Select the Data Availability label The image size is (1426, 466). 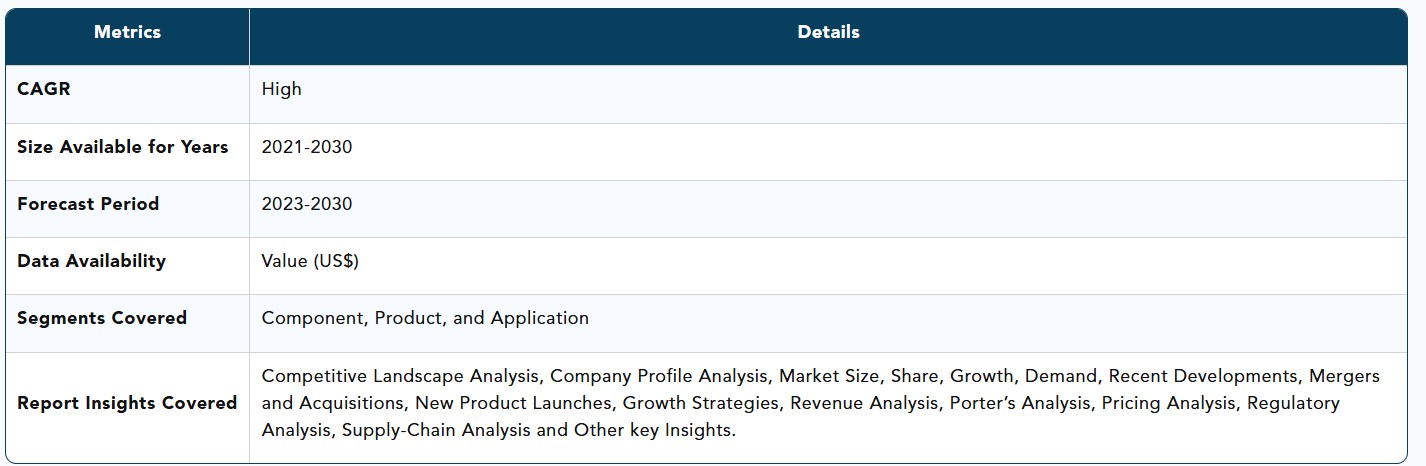coord(92,261)
